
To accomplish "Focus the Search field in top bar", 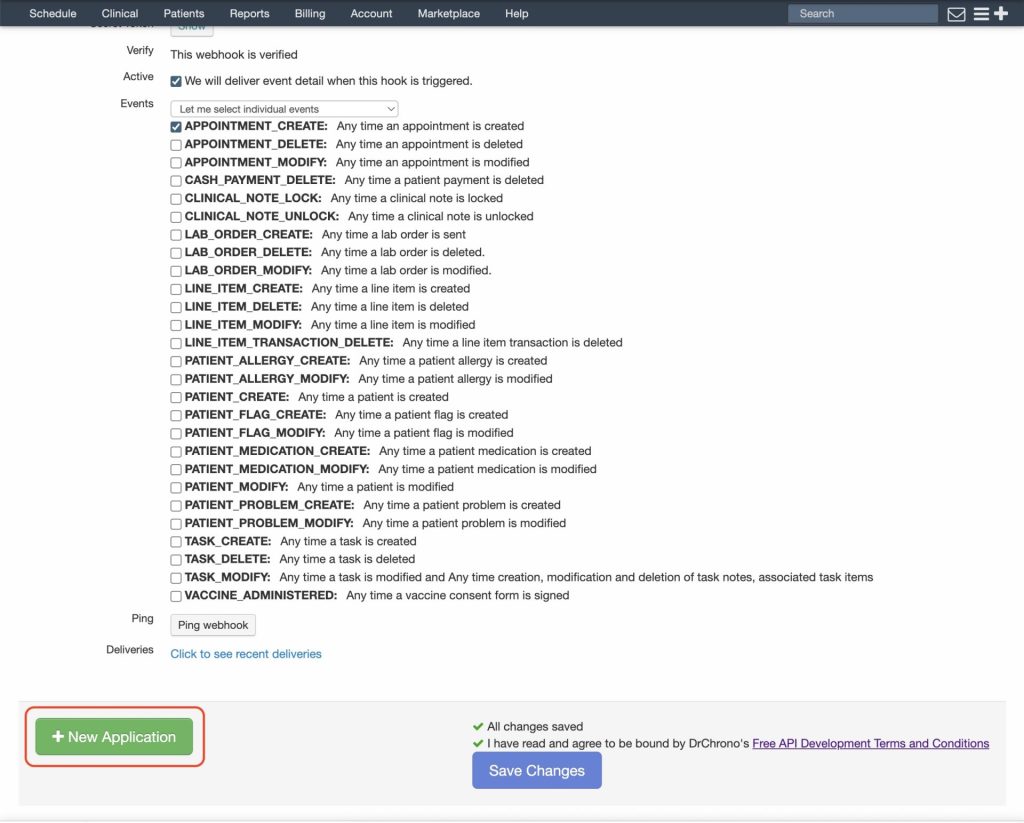I will pos(863,14).
